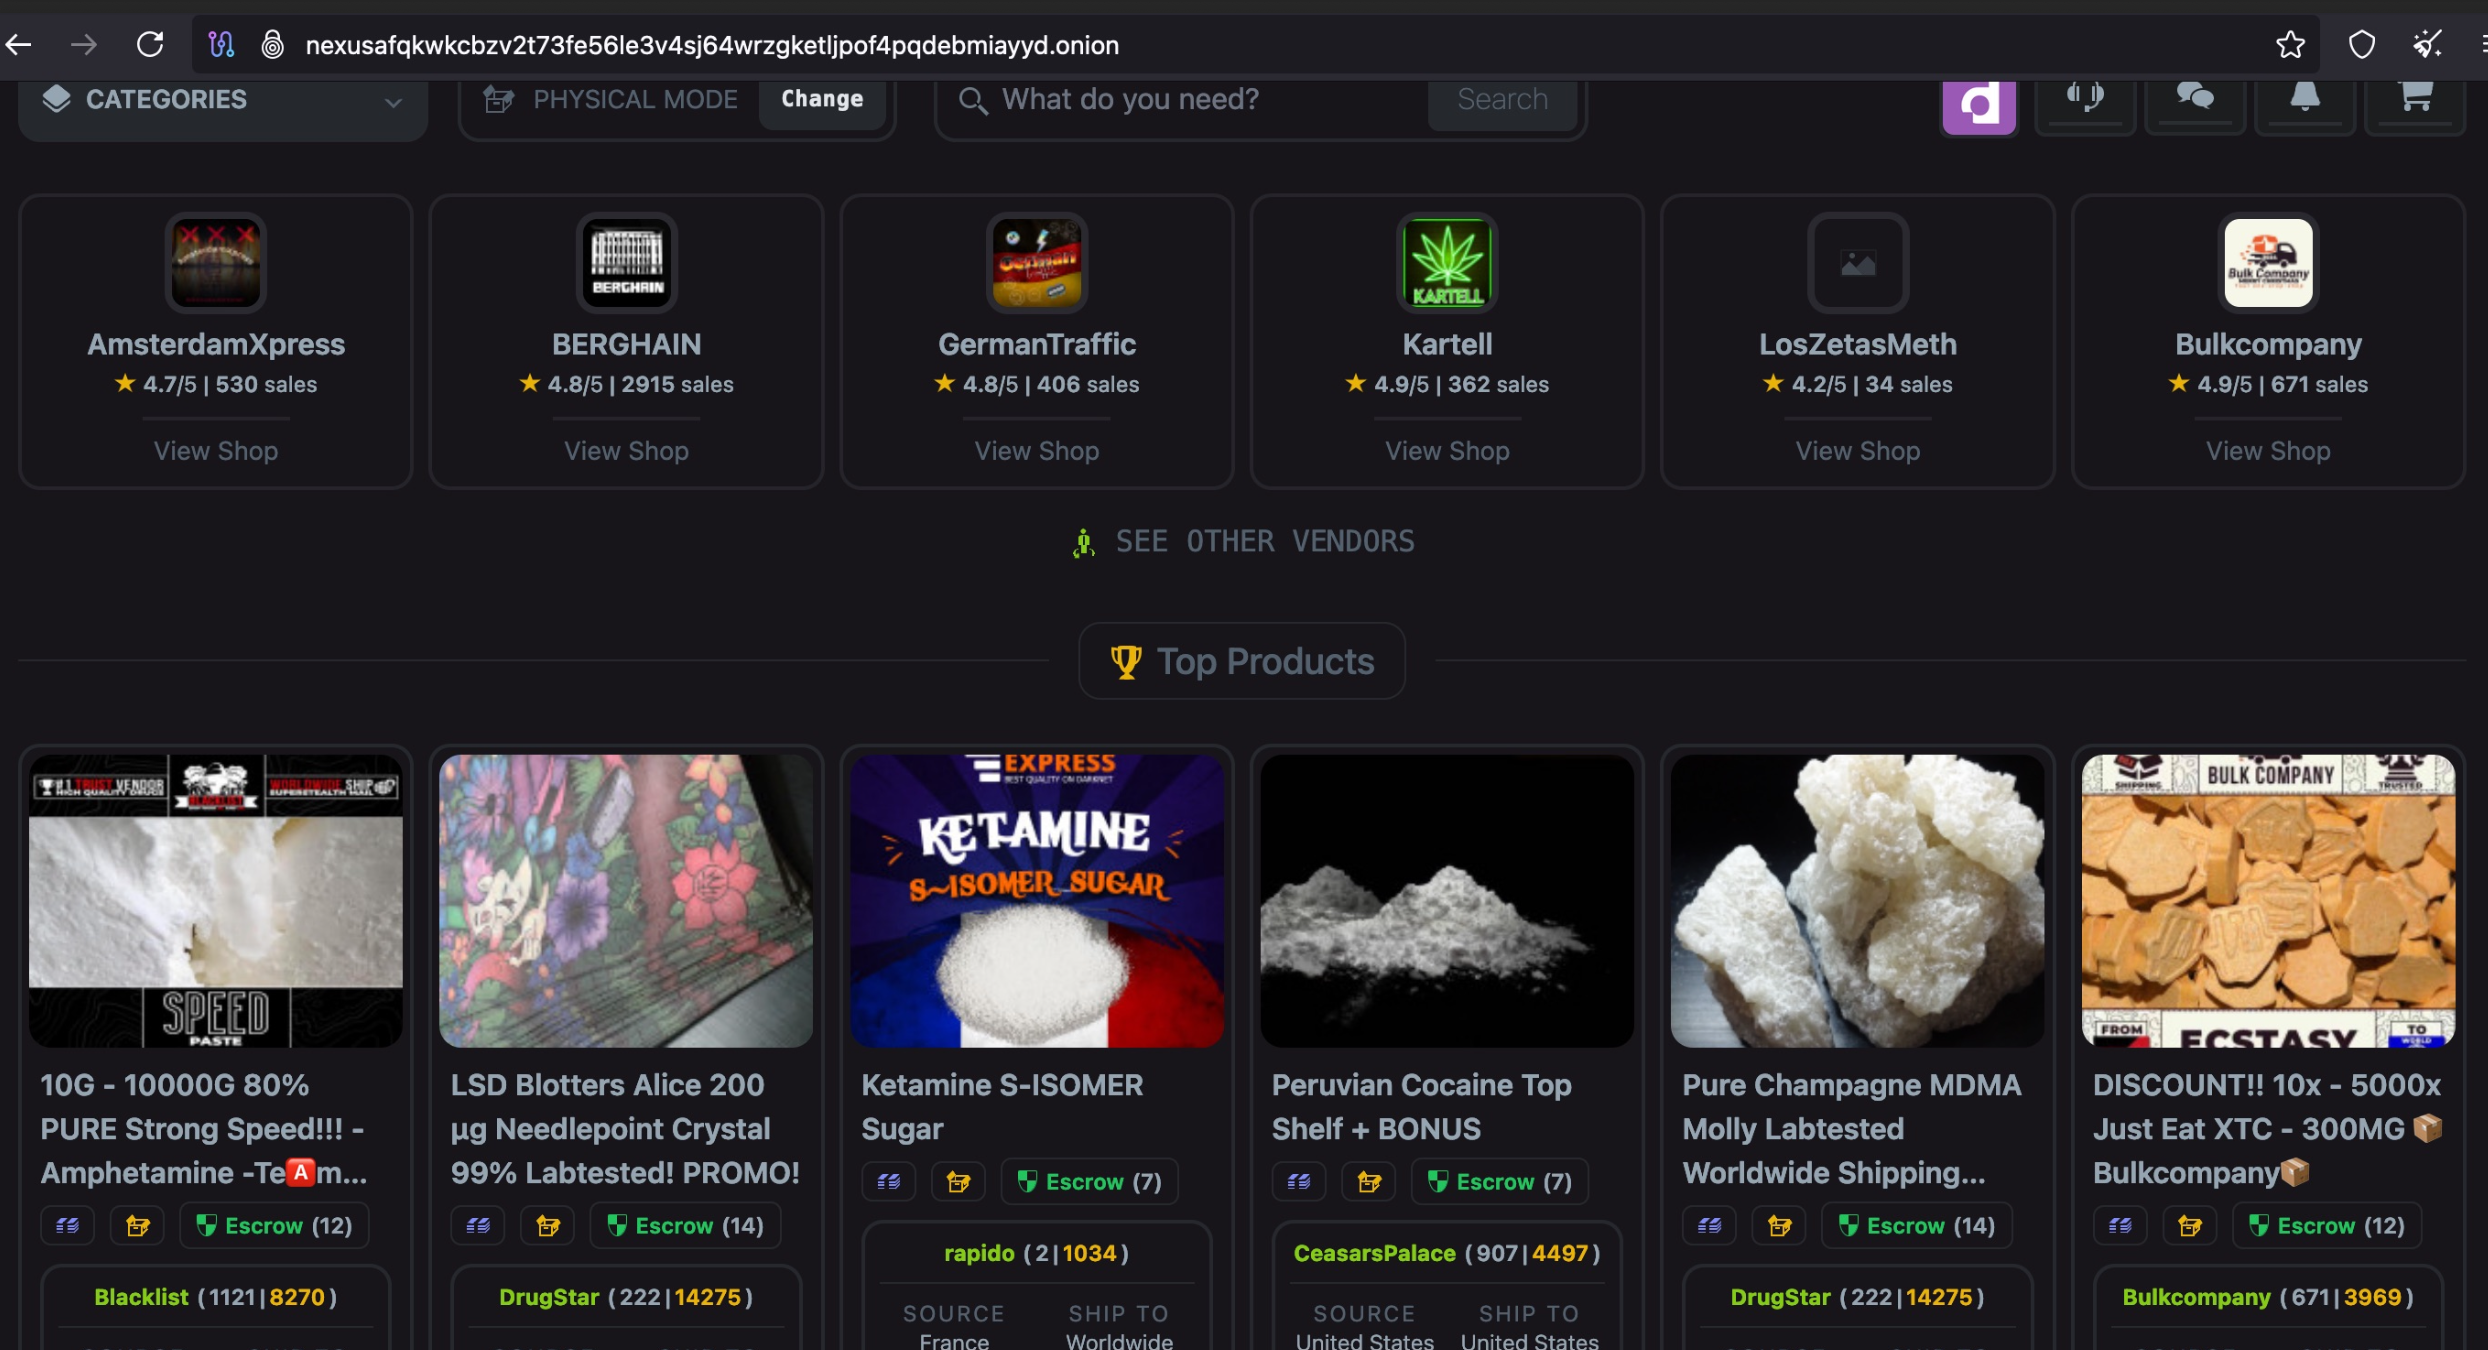2488x1350 pixels.
Task: View the notifications bell icon
Action: [x=2305, y=99]
